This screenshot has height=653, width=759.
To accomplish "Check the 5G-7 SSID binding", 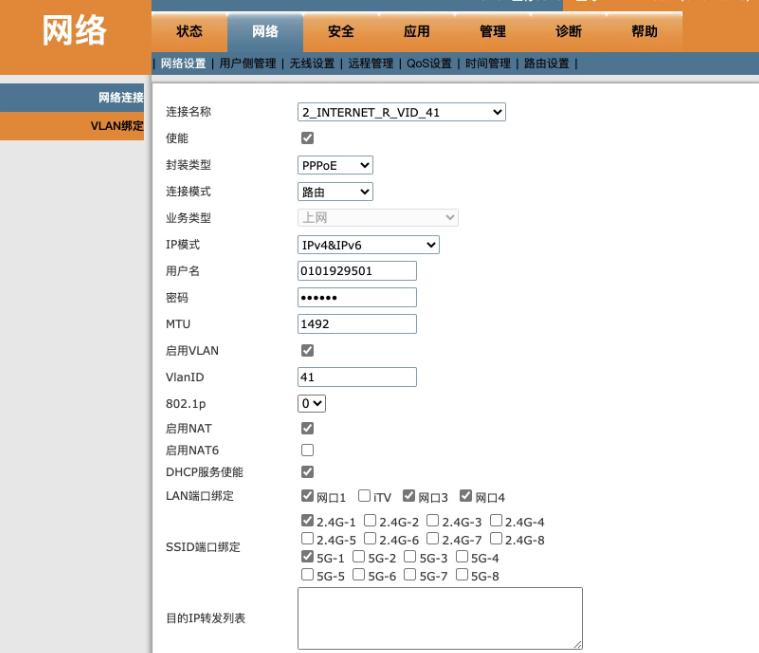I will 410,575.
